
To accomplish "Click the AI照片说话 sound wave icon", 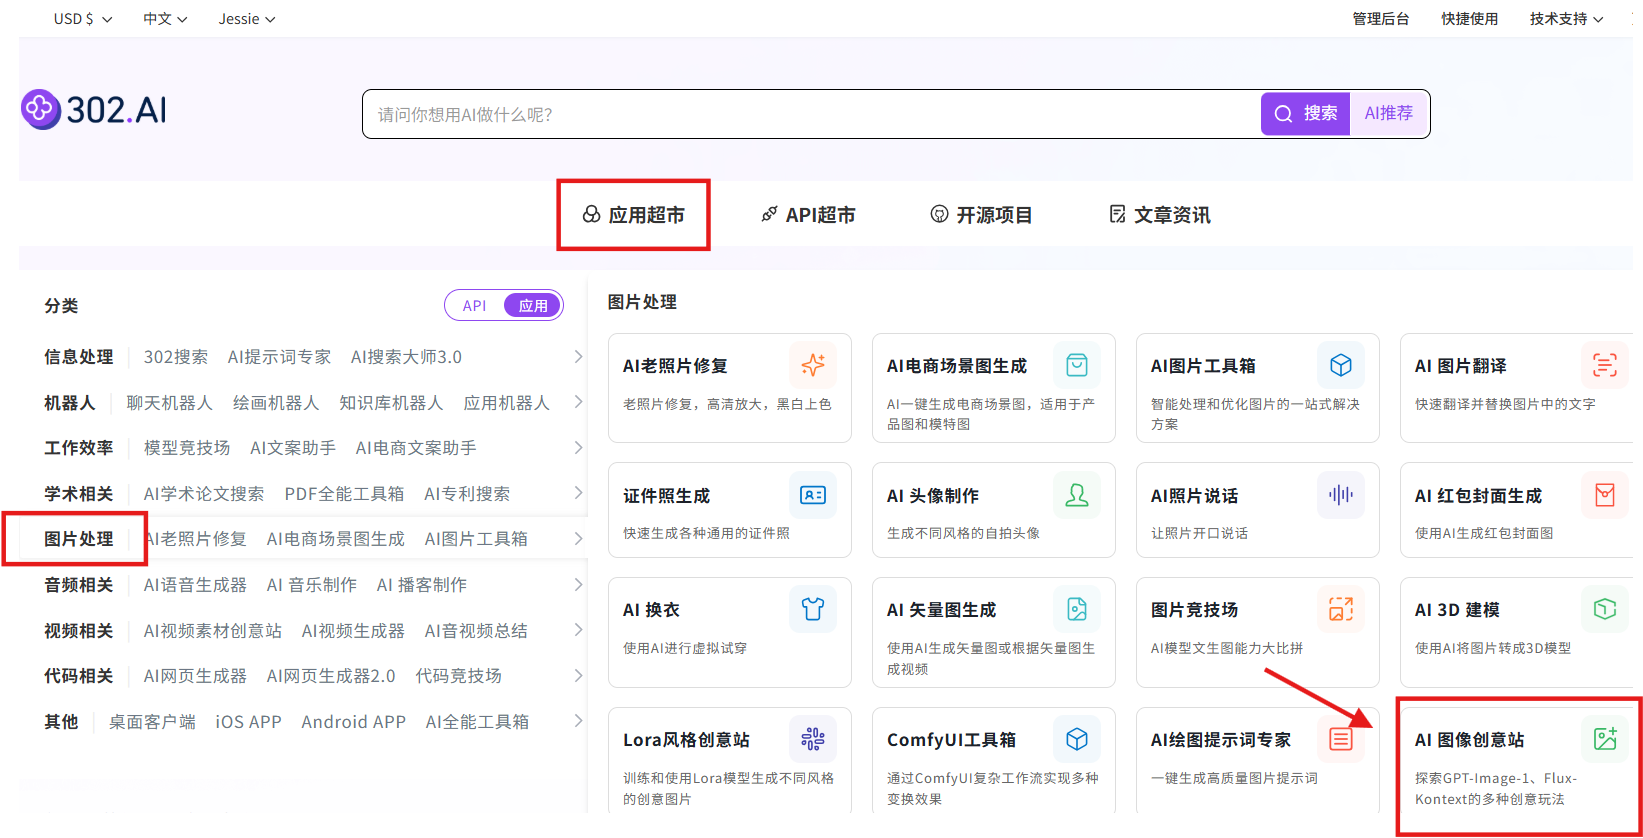I will point(1341,495).
